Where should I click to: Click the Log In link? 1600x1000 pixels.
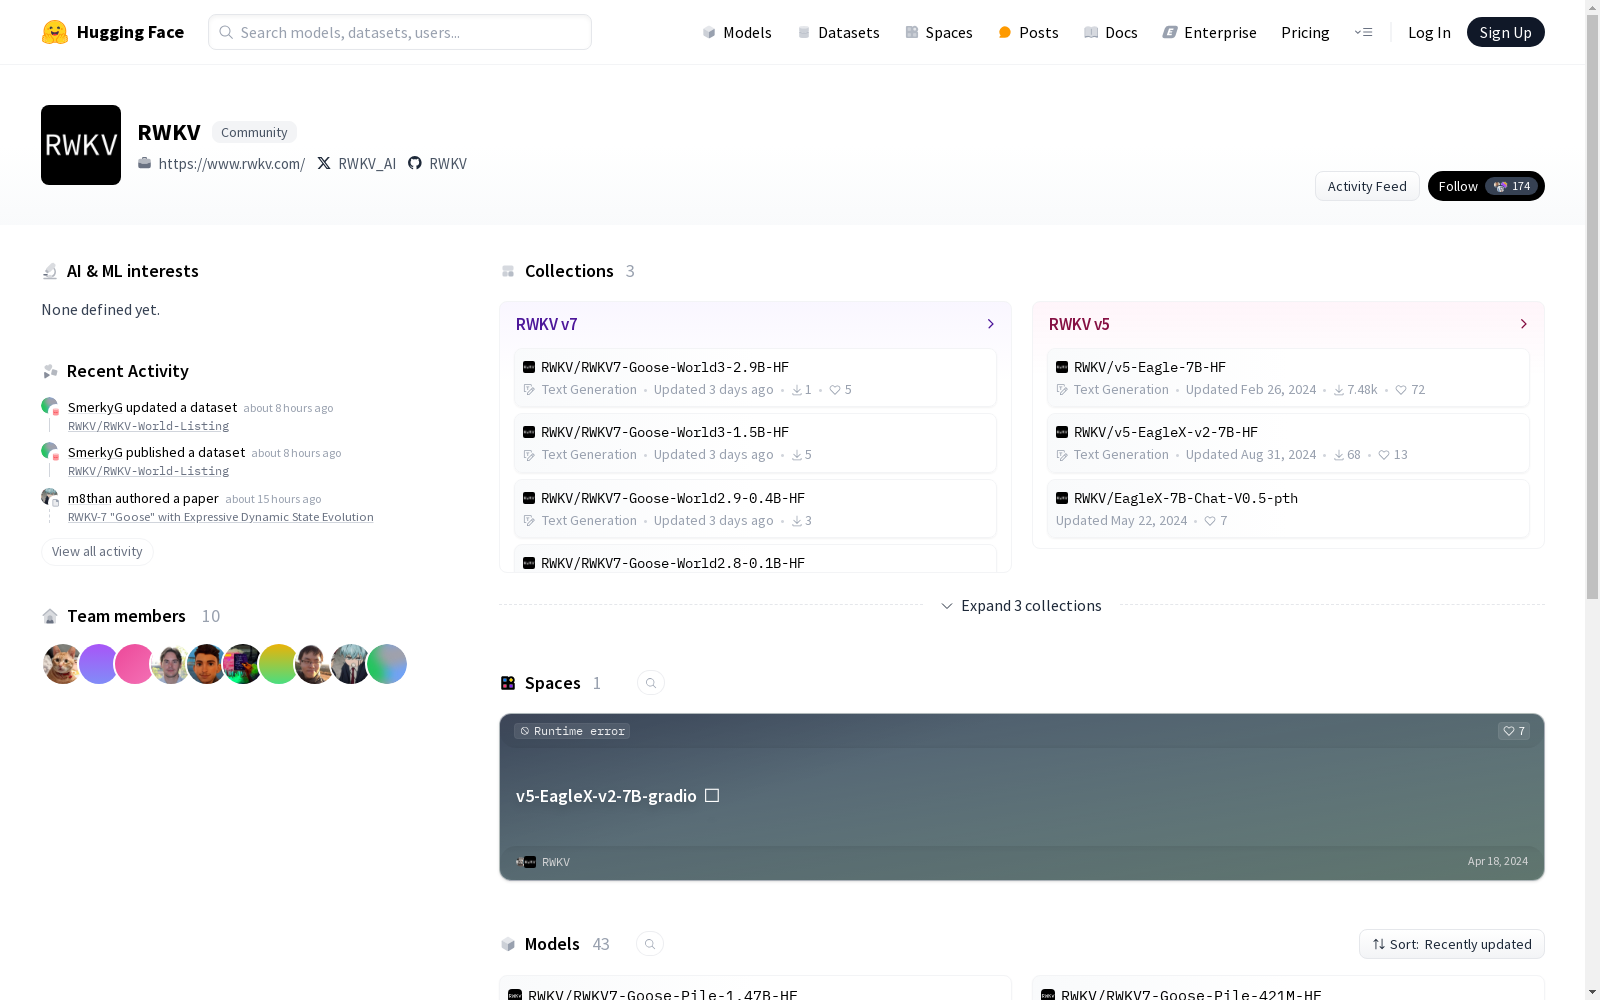point(1429,32)
